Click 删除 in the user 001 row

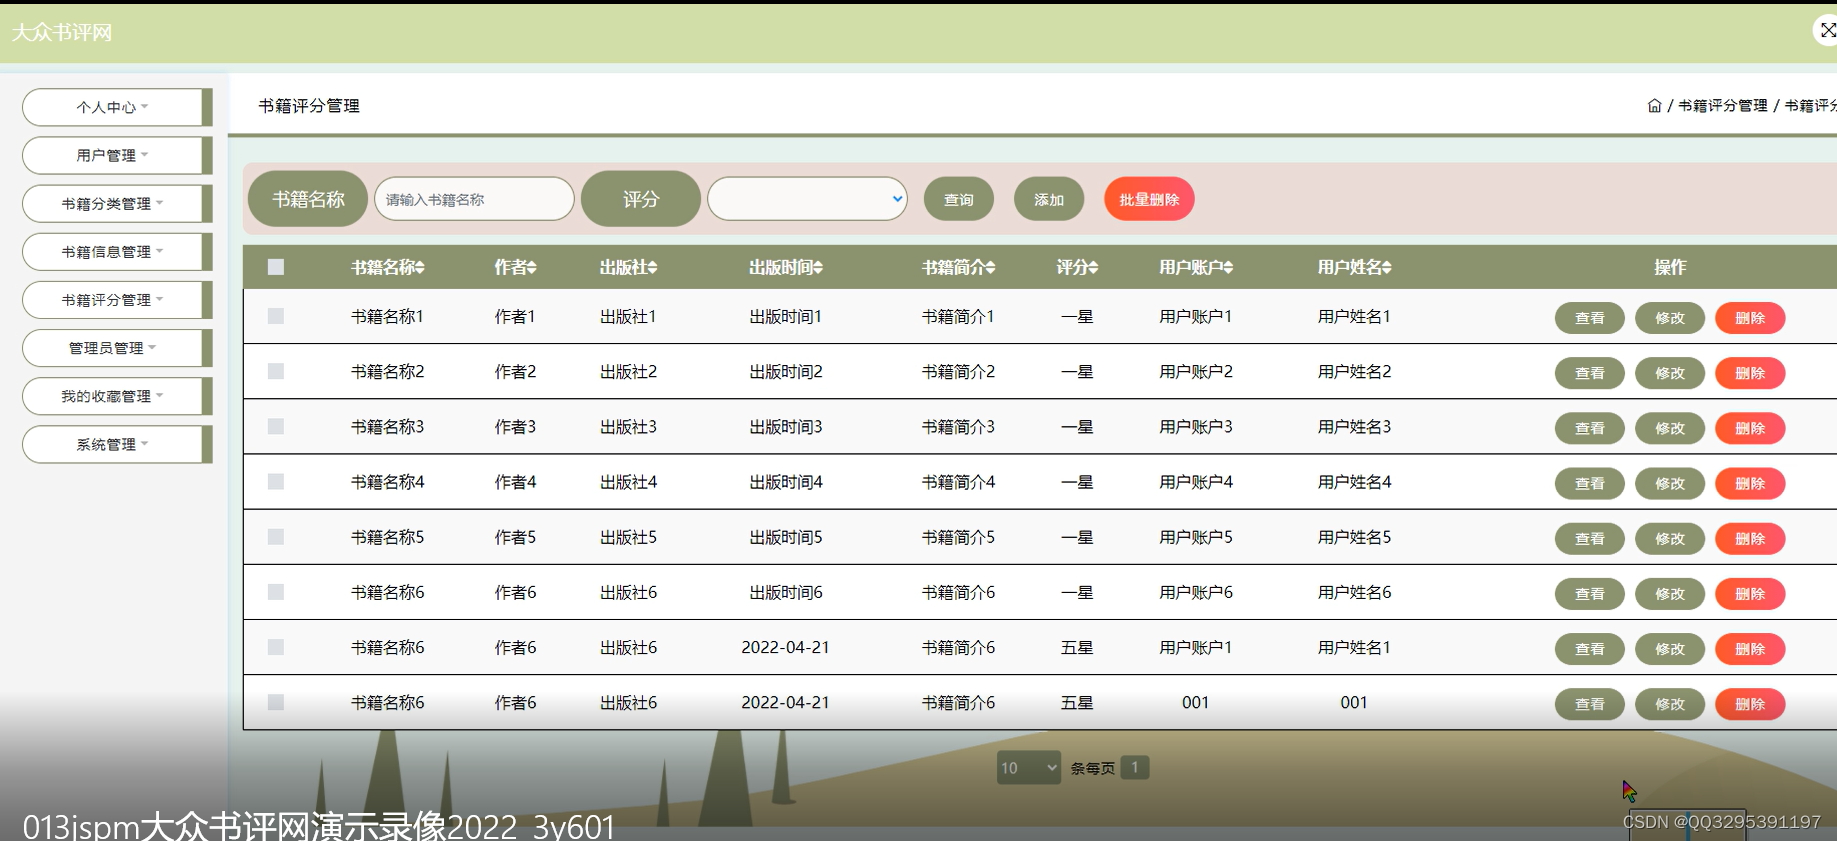tap(1750, 704)
